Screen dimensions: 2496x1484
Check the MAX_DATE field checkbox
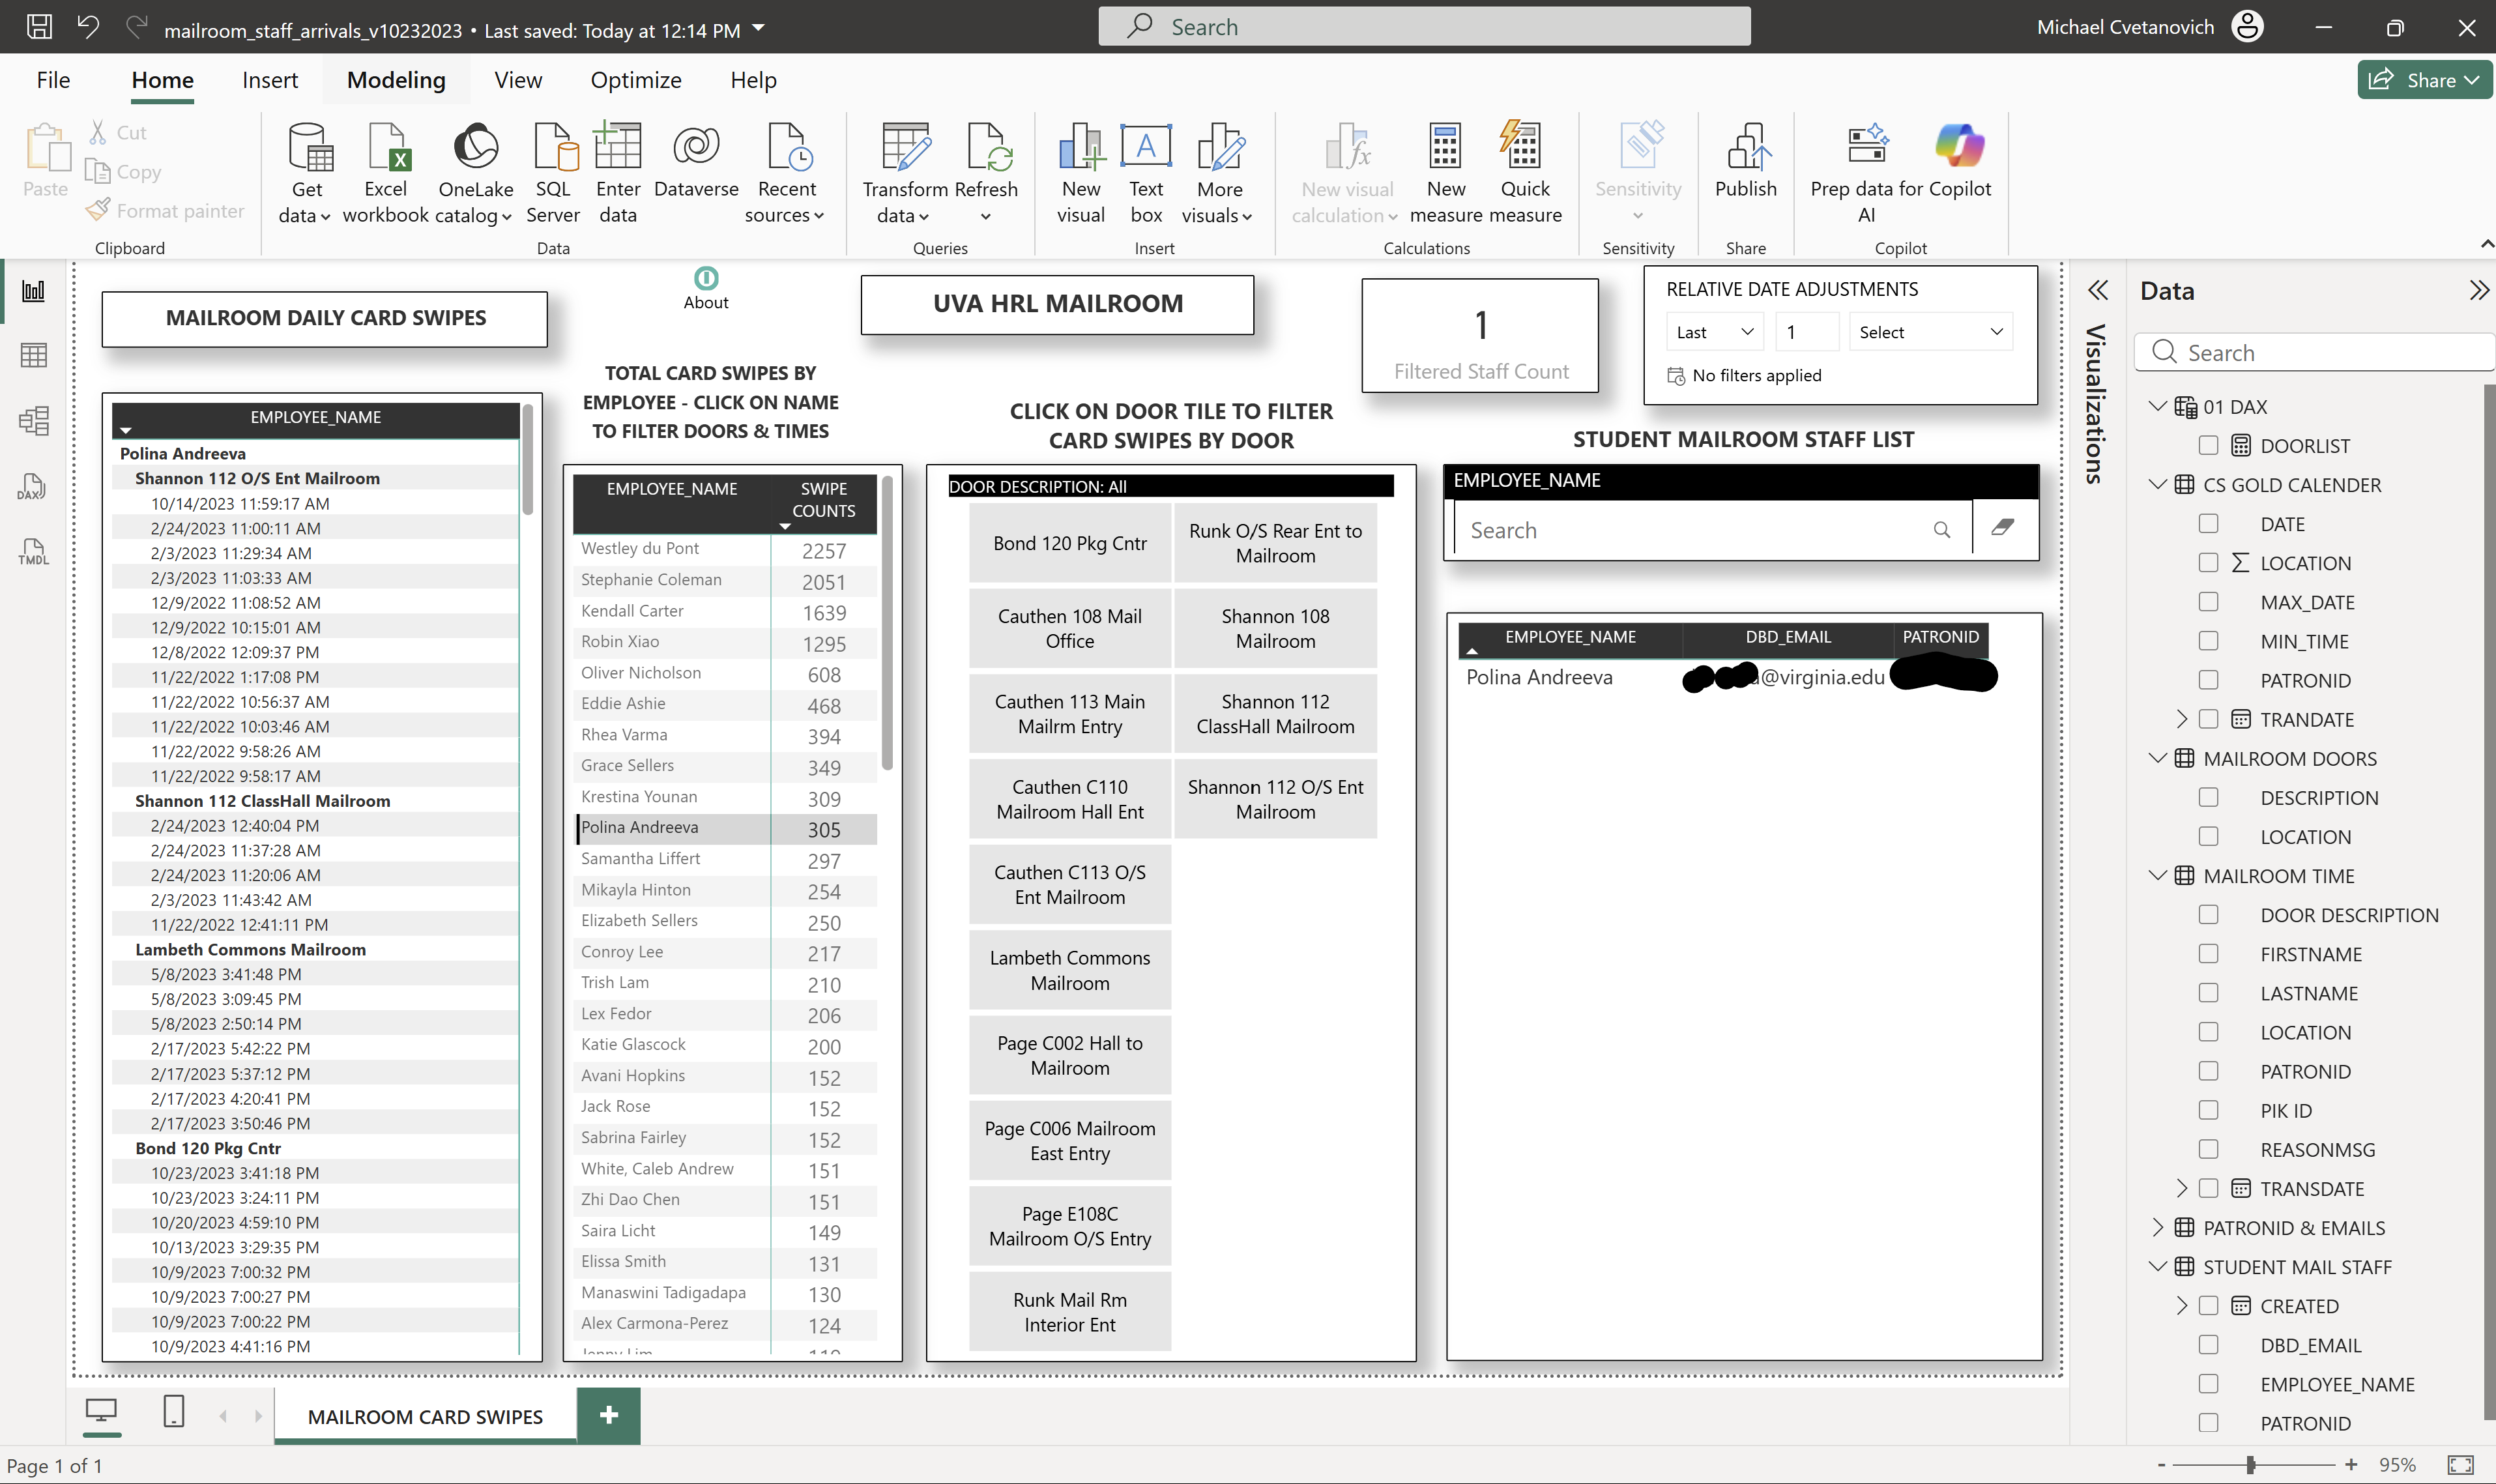(x=2209, y=601)
